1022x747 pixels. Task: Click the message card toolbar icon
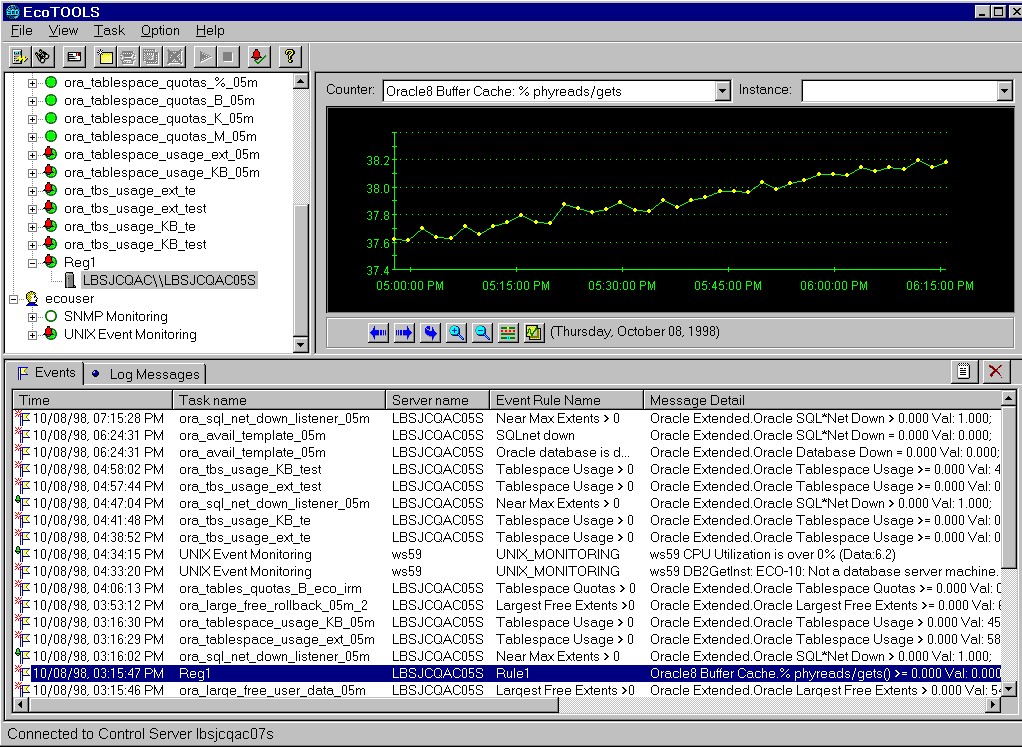pos(74,57)
